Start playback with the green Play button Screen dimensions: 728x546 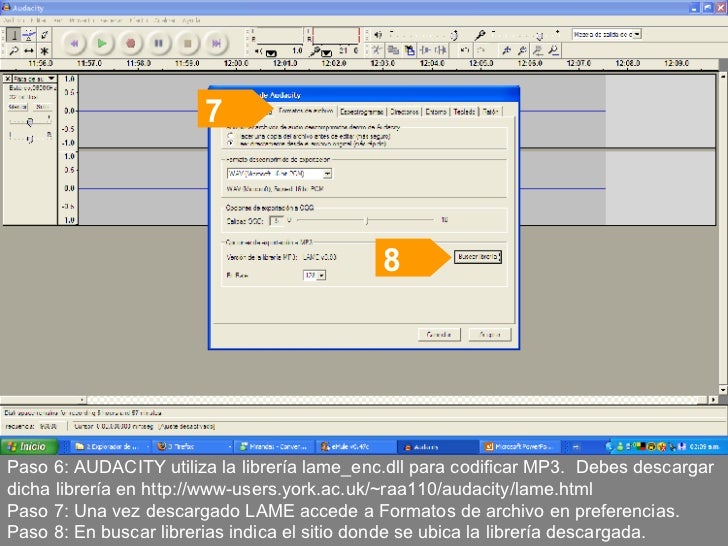(102, 44)
